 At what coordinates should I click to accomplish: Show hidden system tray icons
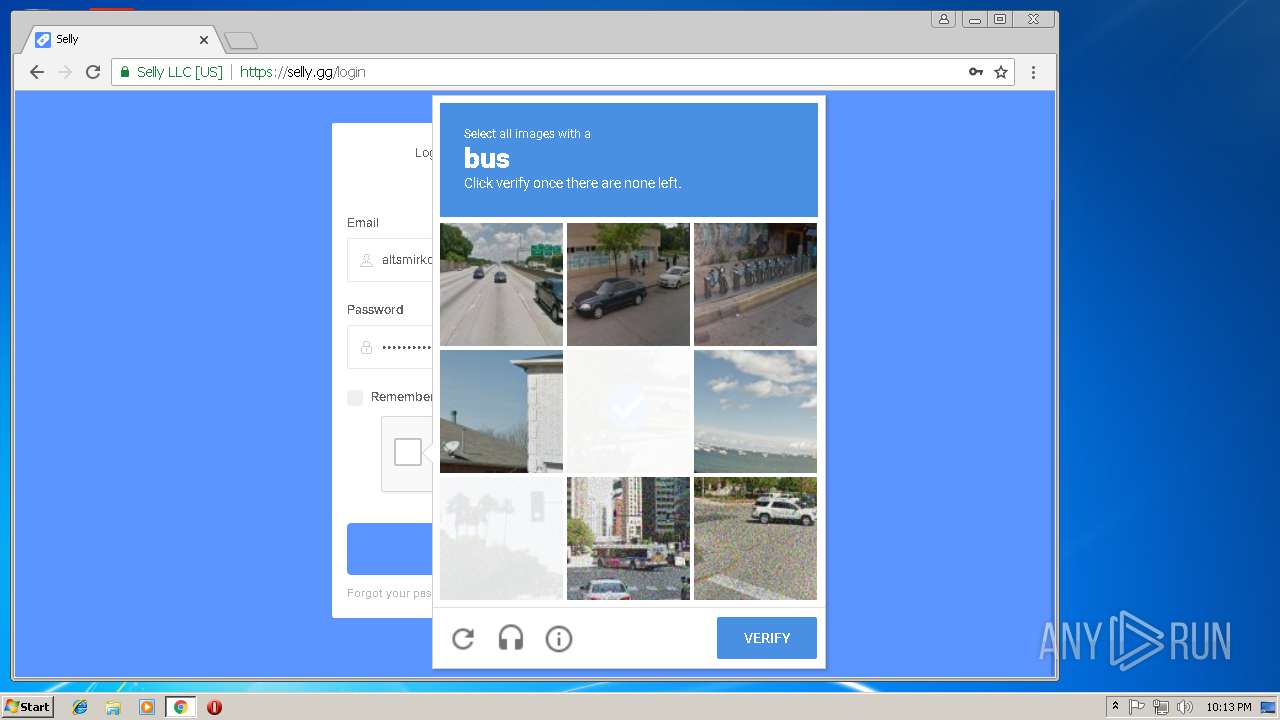tap(1115, 707)
